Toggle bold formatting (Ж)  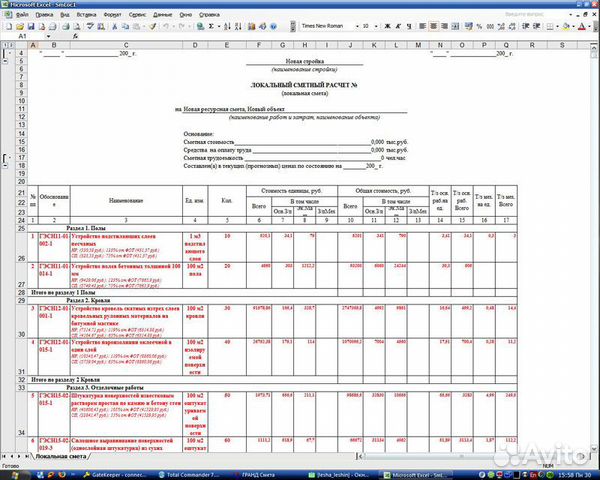387,26
